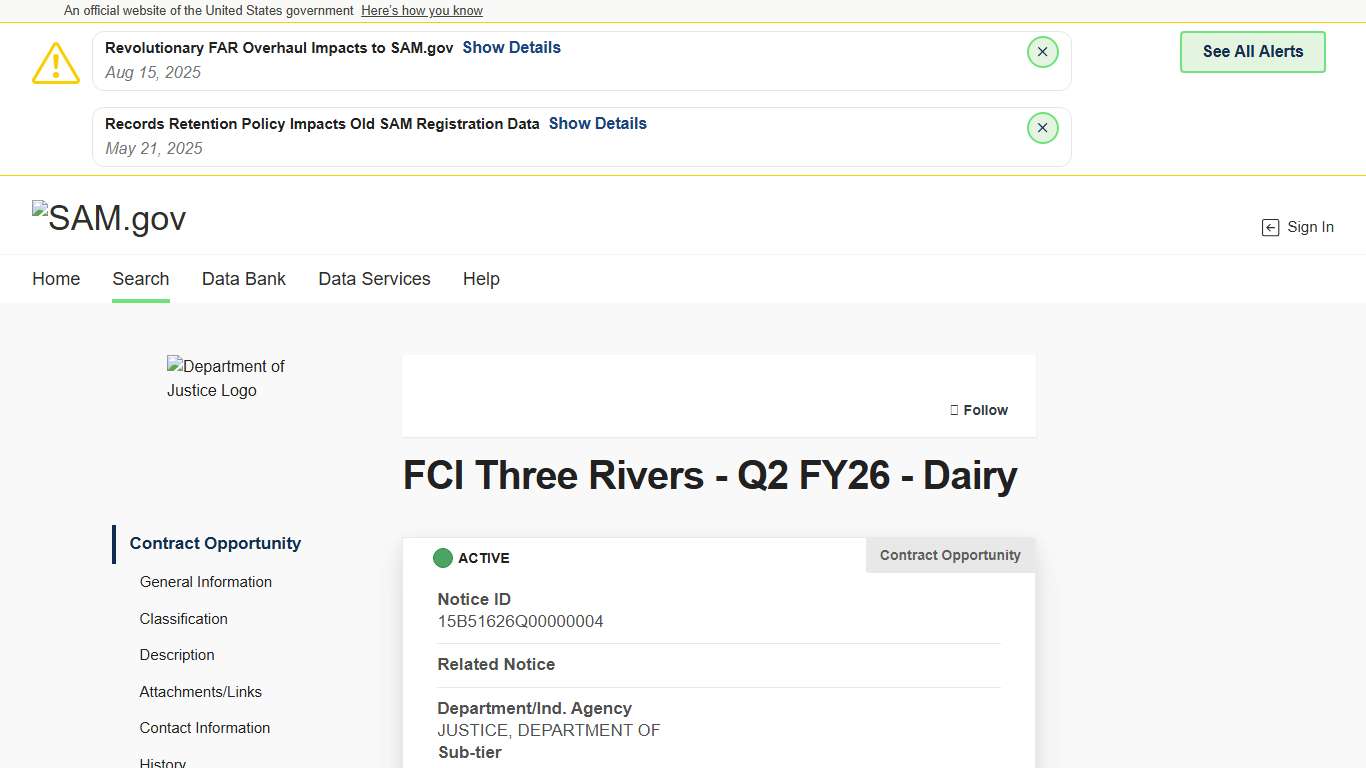Navigate to Data Services
The width and height of the screenshot is (1366, 768).
point(374,279)
